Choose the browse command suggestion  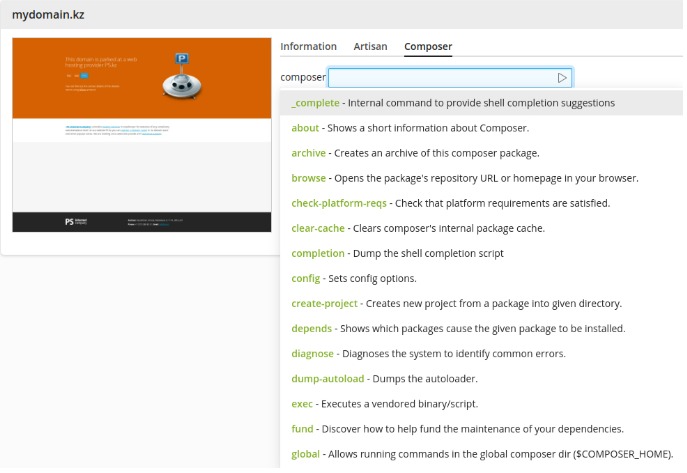(x=481, y=178)
